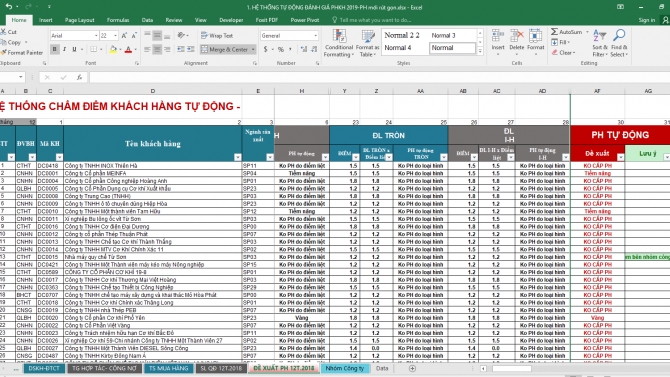Image resolution: width=670 pixels, height=377 pixels.
Task: Open filter dropdown for Đề xuất column
Action: click(620, 157)
